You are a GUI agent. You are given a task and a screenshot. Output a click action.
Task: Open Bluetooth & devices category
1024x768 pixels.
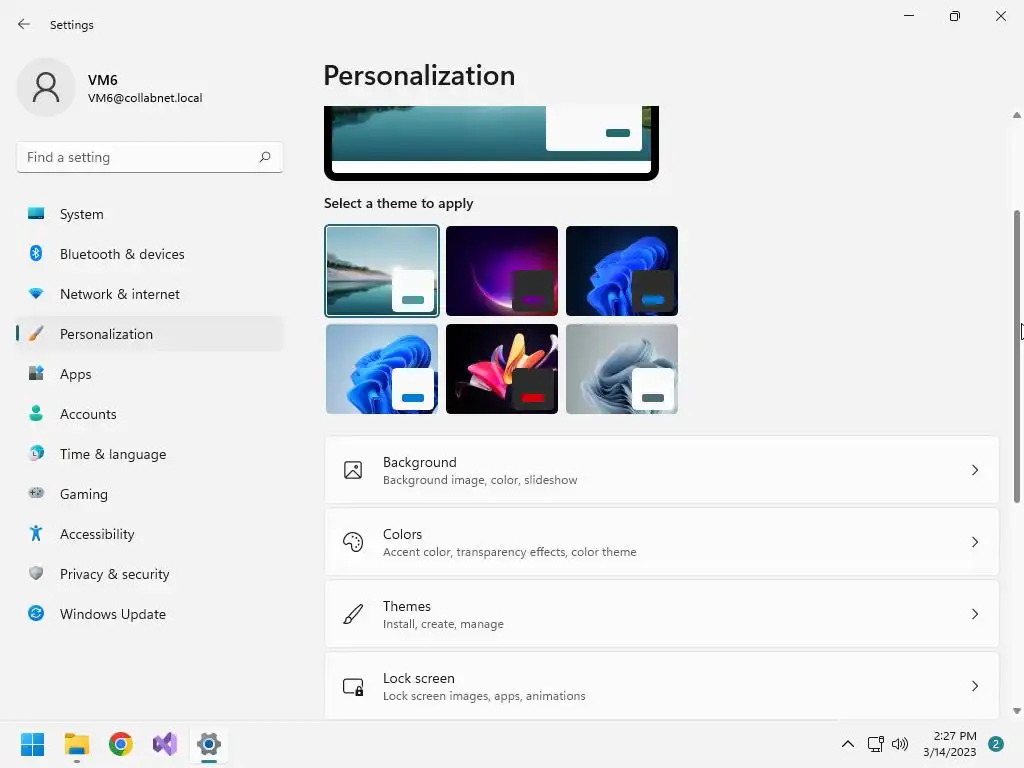(150, 253)
